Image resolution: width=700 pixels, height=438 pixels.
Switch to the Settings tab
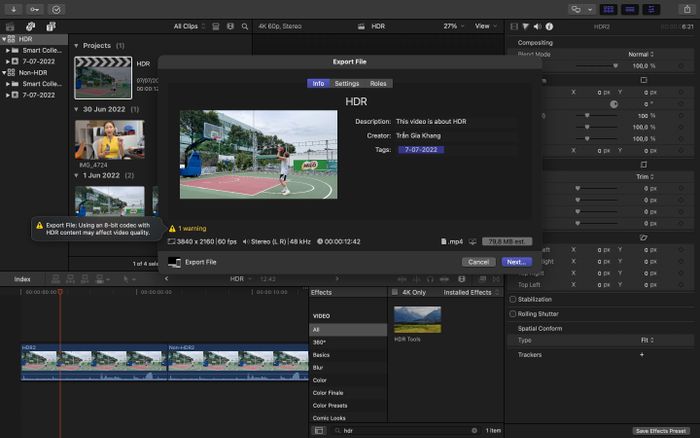coord(347,83)
